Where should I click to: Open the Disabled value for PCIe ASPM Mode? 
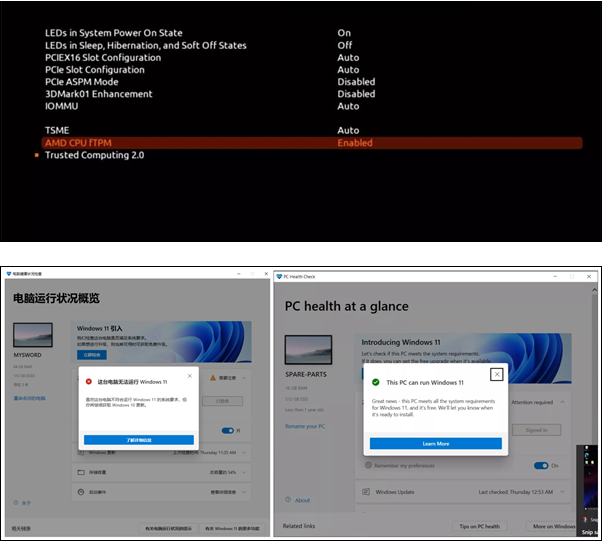(x=356, y=82)
